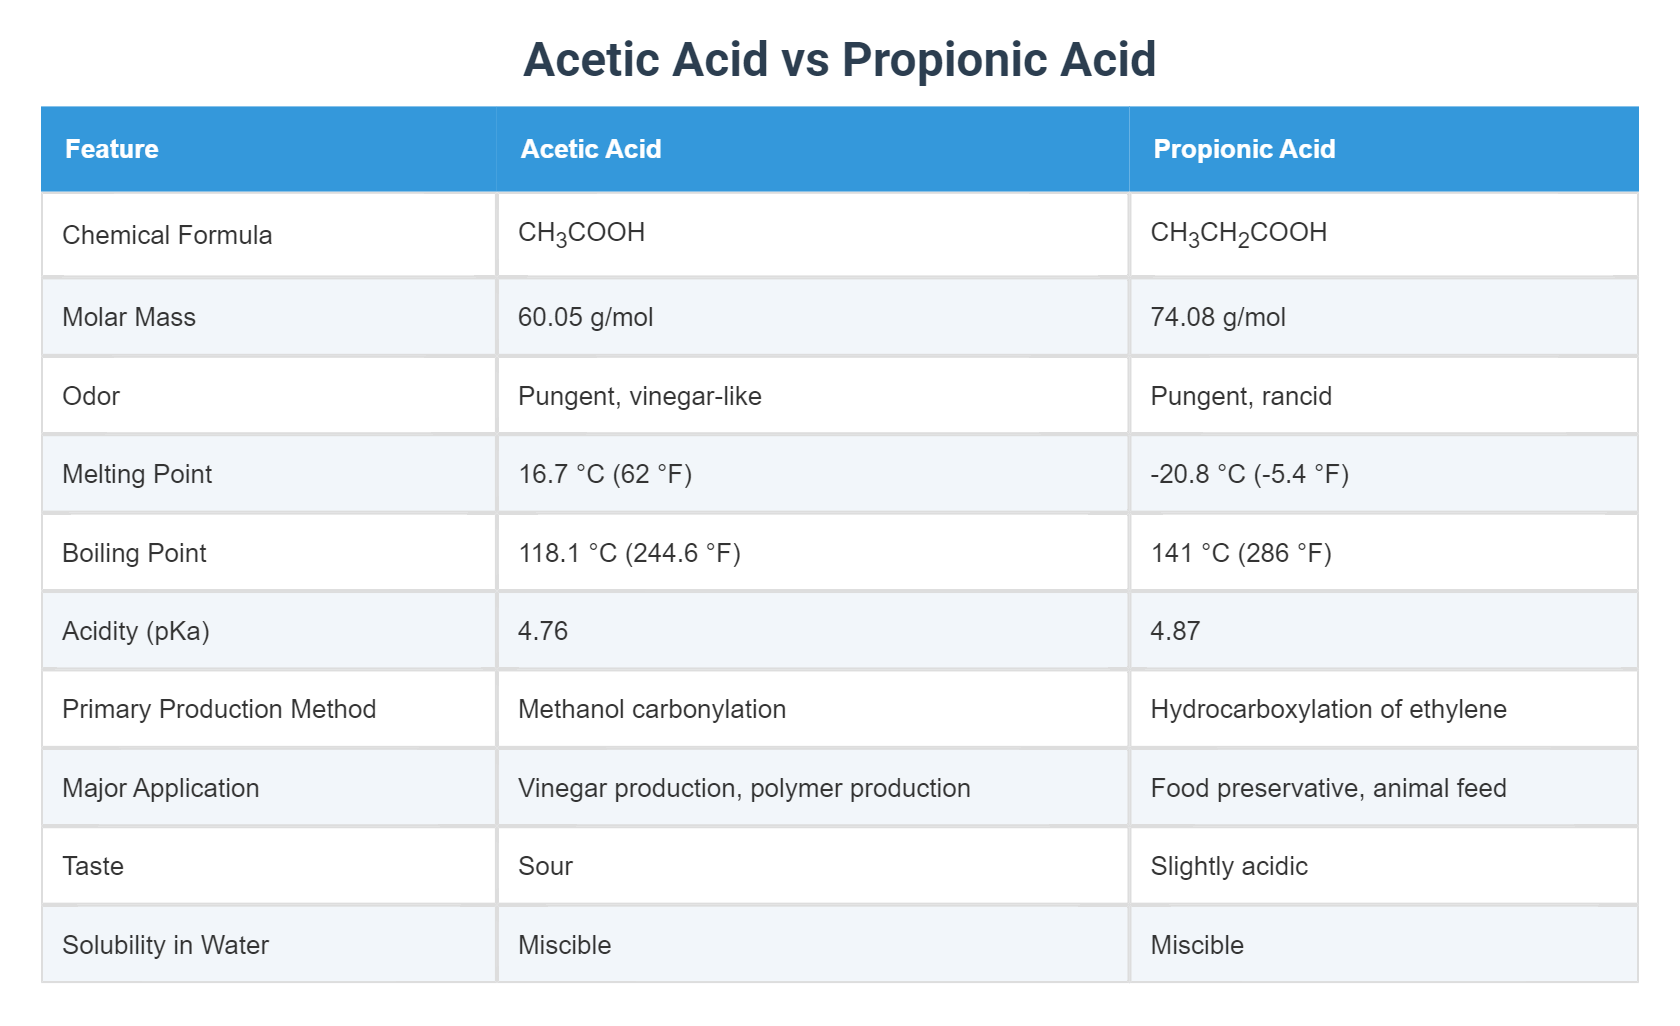Select the Melting Point row label
The height and width of the screenshot is (1026, 1680).
pos(137,474)
